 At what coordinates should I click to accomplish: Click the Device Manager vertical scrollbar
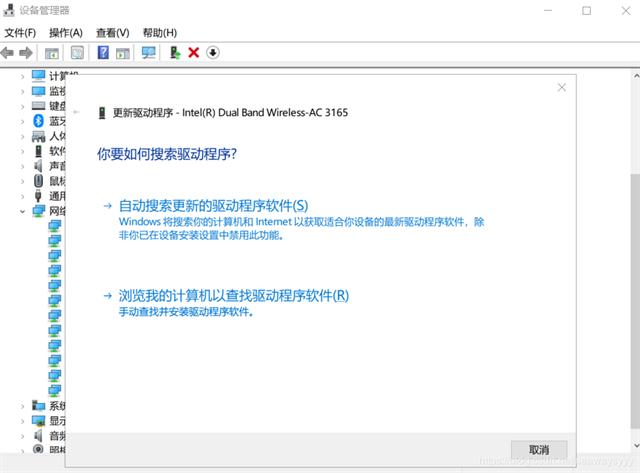[635, 301]
